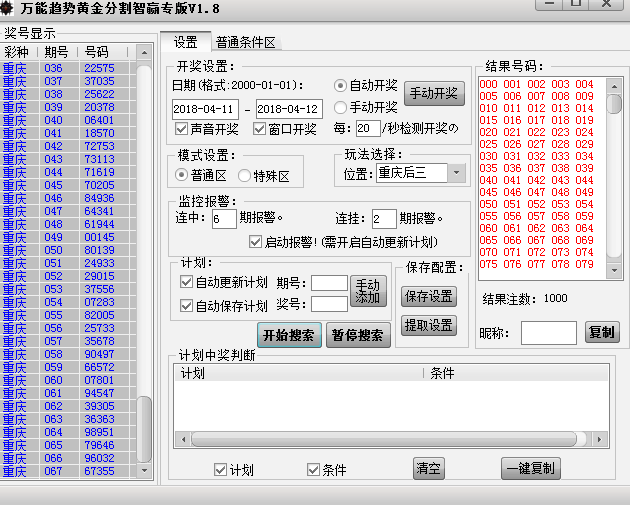Screen dimensions: 632x509
Task: Click the 手动添加 button
Action: (x=368, y=291)
